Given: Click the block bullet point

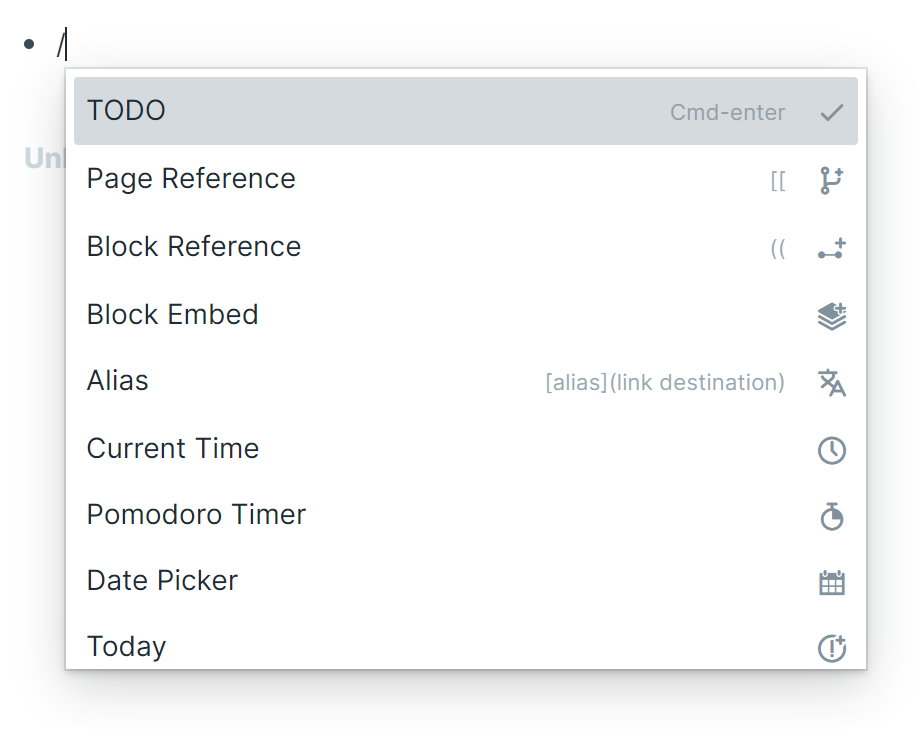Looking at the screenshot, I should point(29,44).
